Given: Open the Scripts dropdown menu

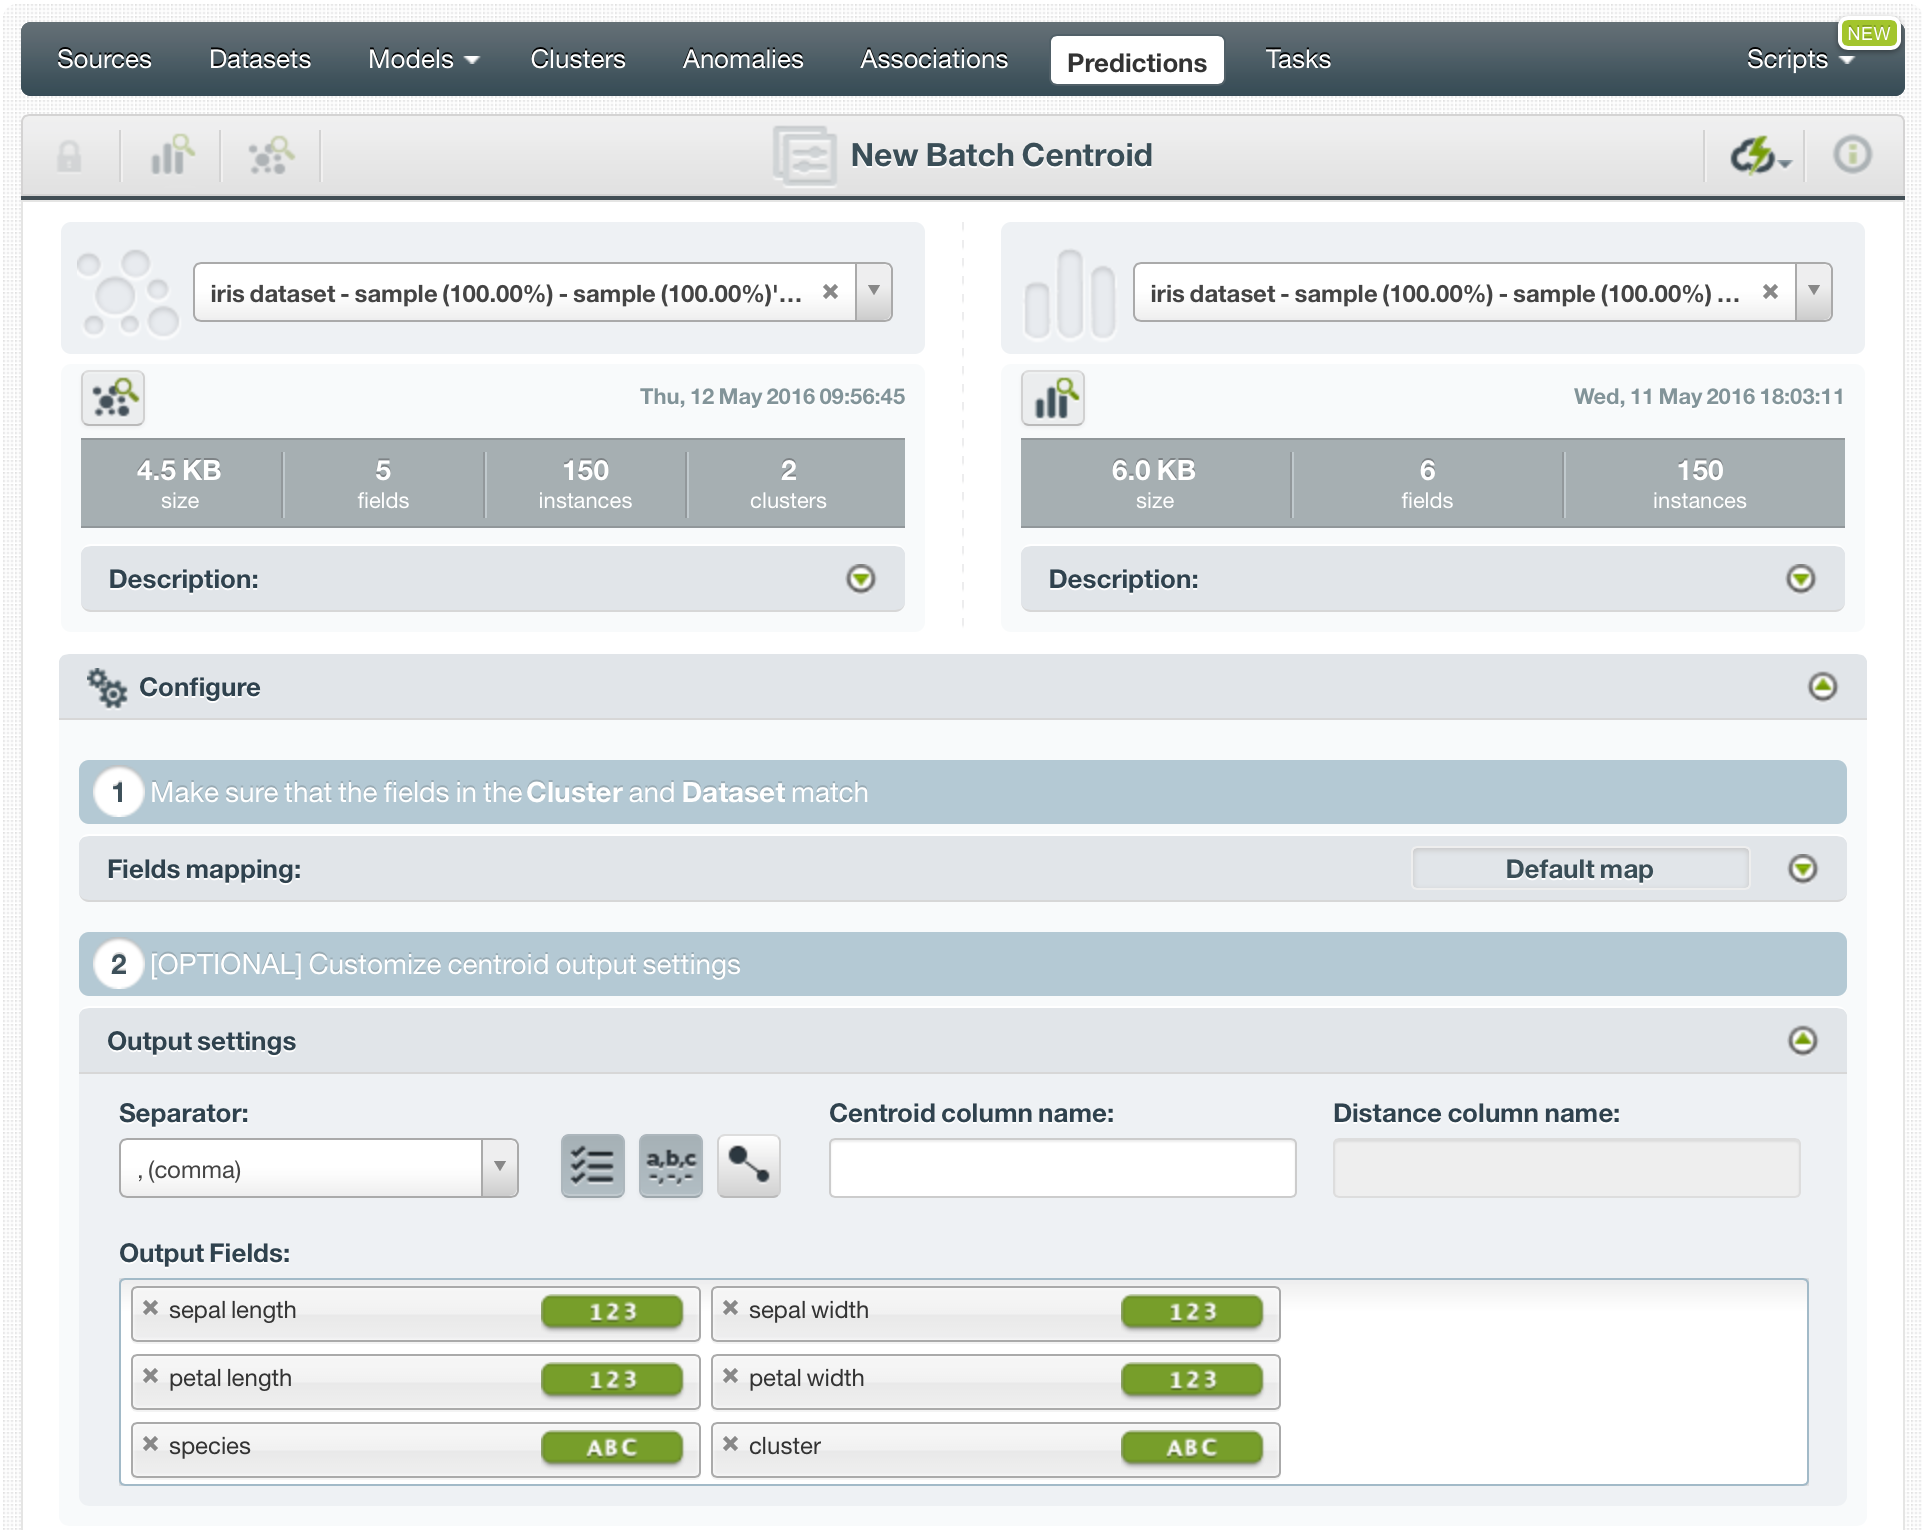Looking at the screenshot, I should [x=1800, y=60].
